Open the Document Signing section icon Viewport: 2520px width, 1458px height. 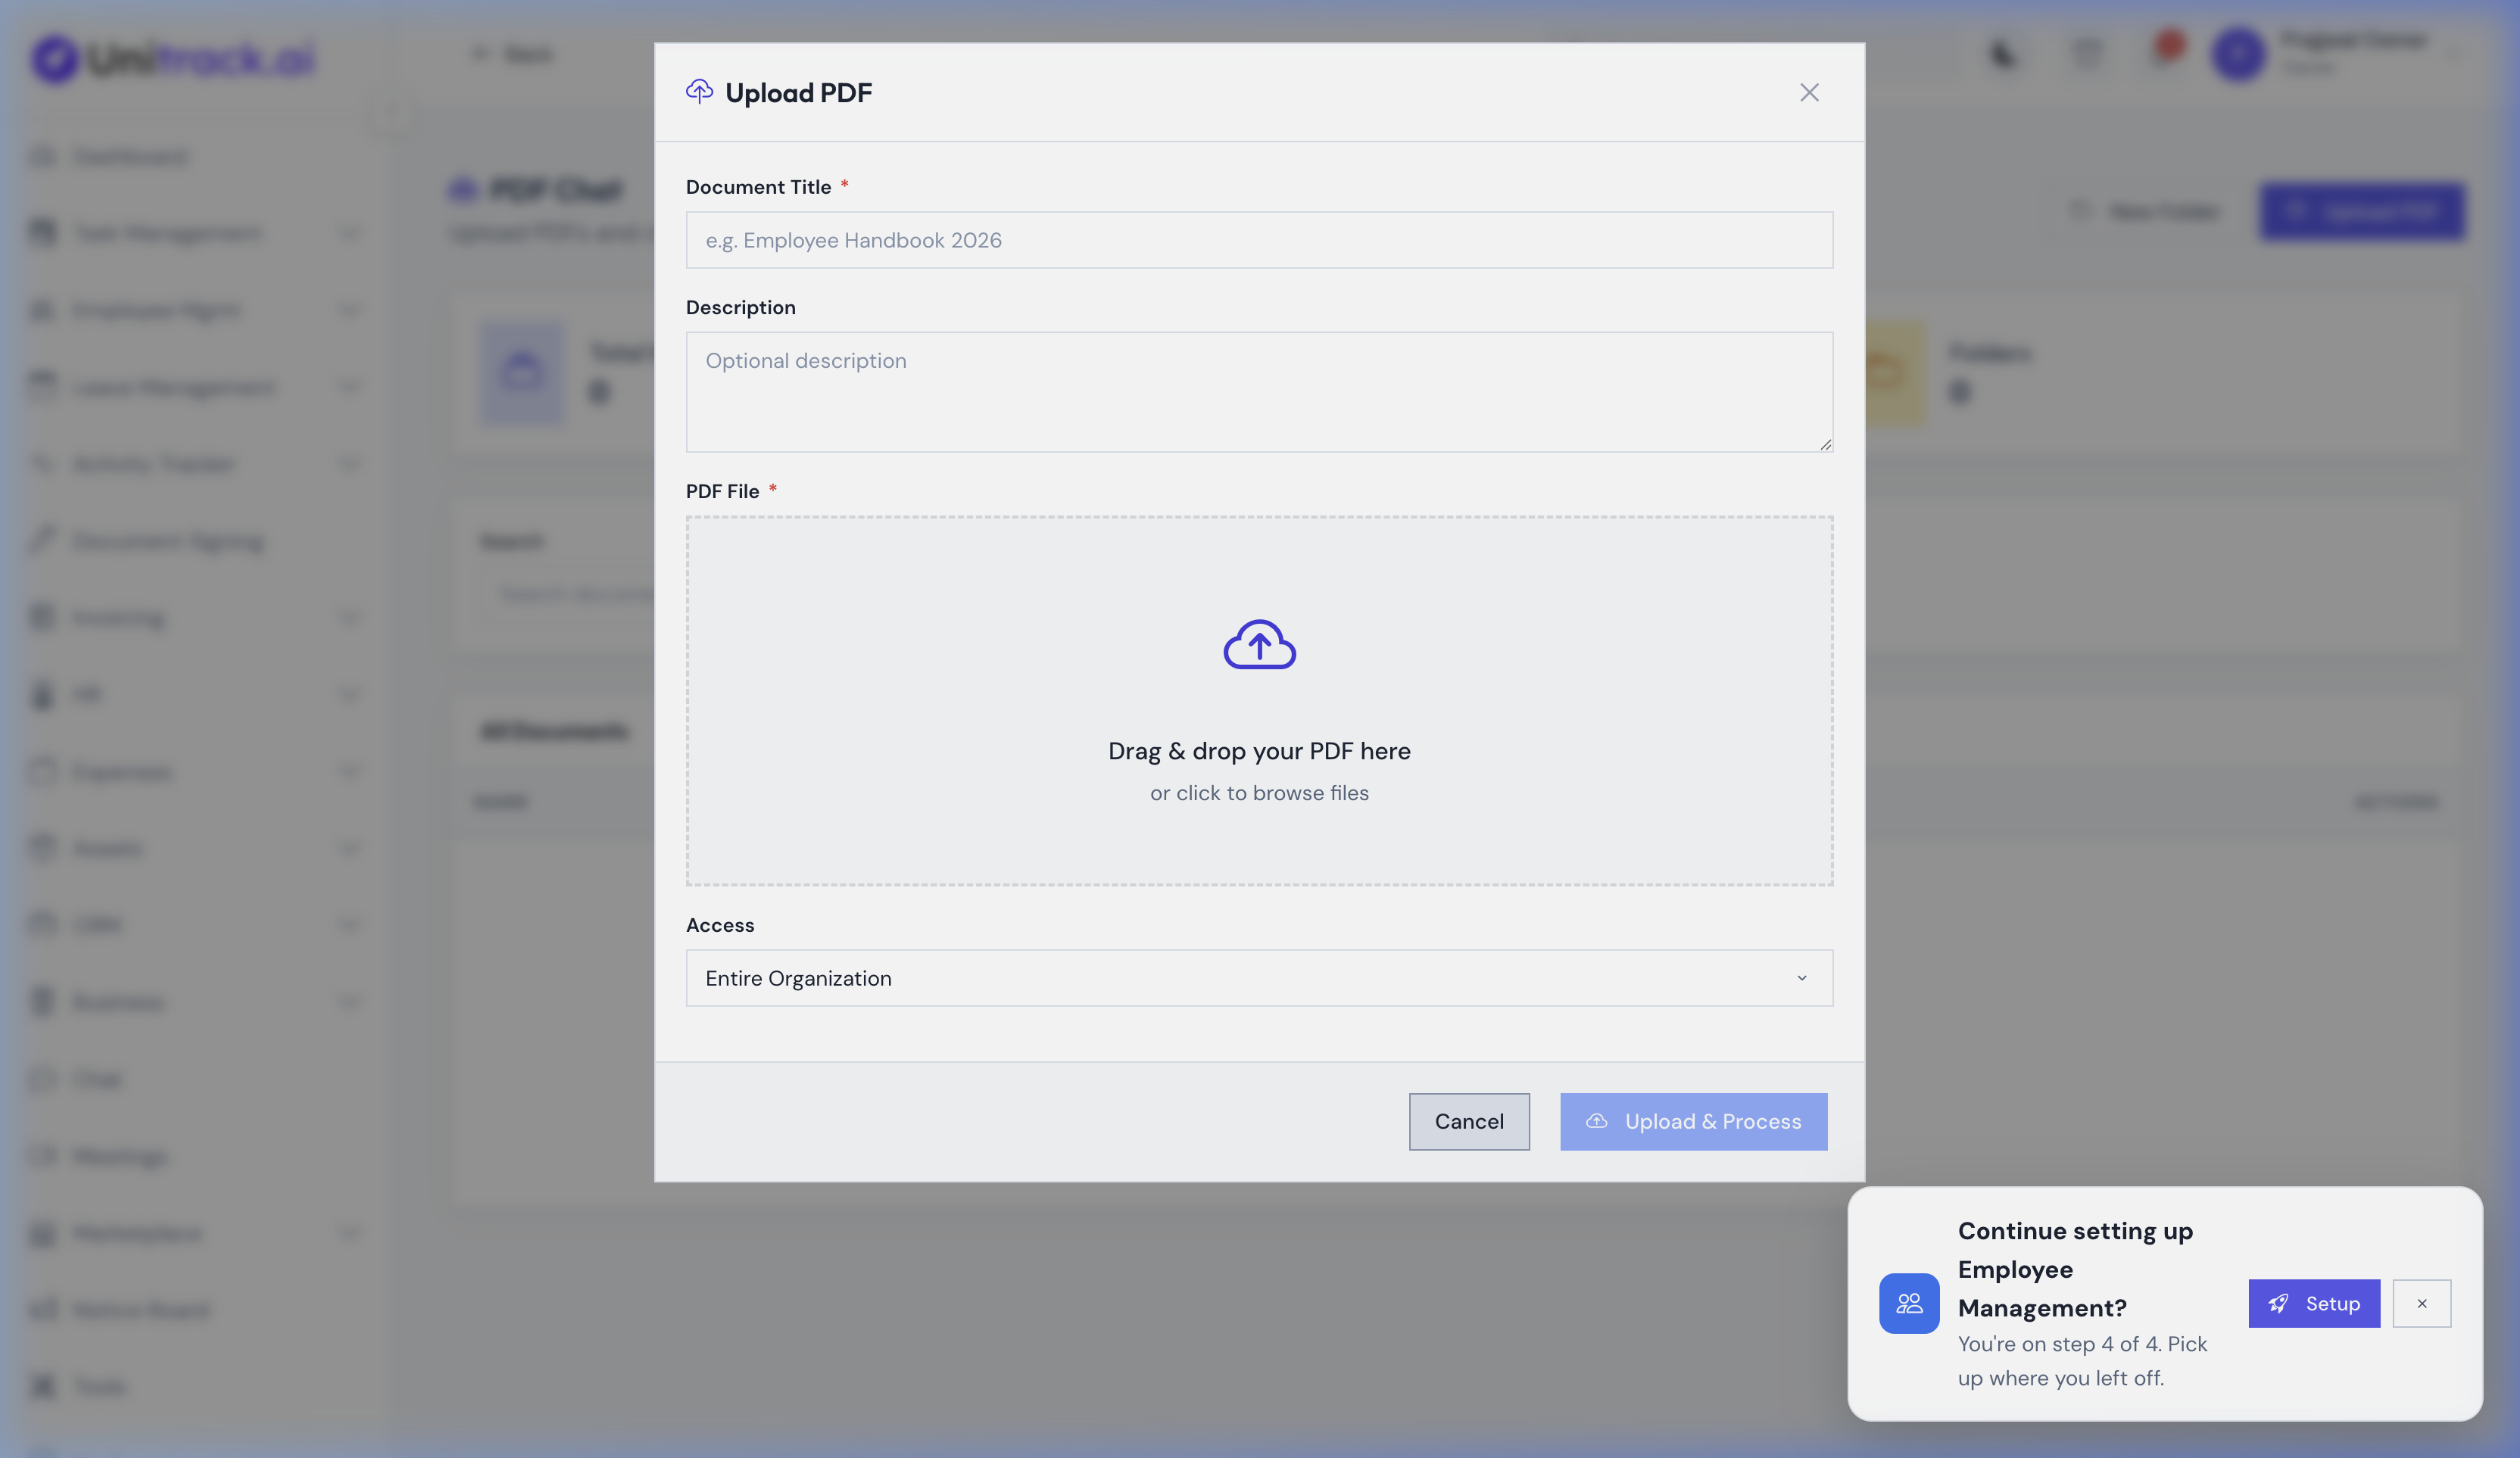42,540
